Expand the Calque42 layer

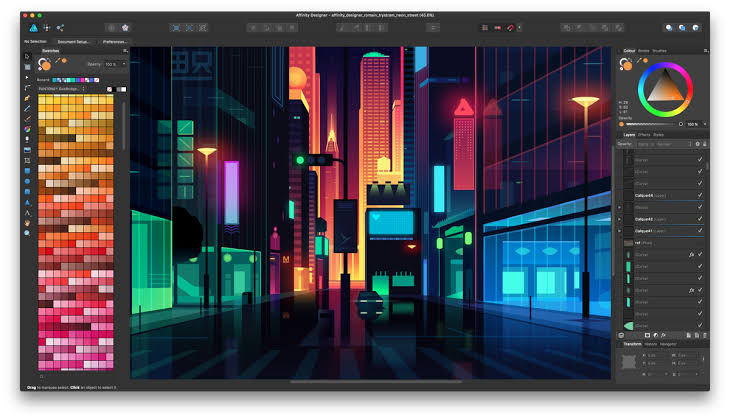click(620, 219)
